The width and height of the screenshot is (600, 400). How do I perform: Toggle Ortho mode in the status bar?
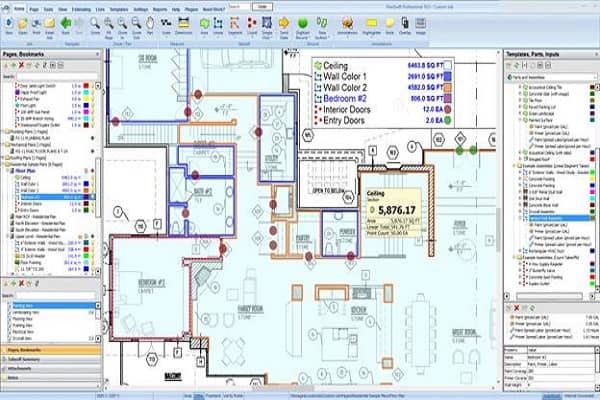(198, 396)
